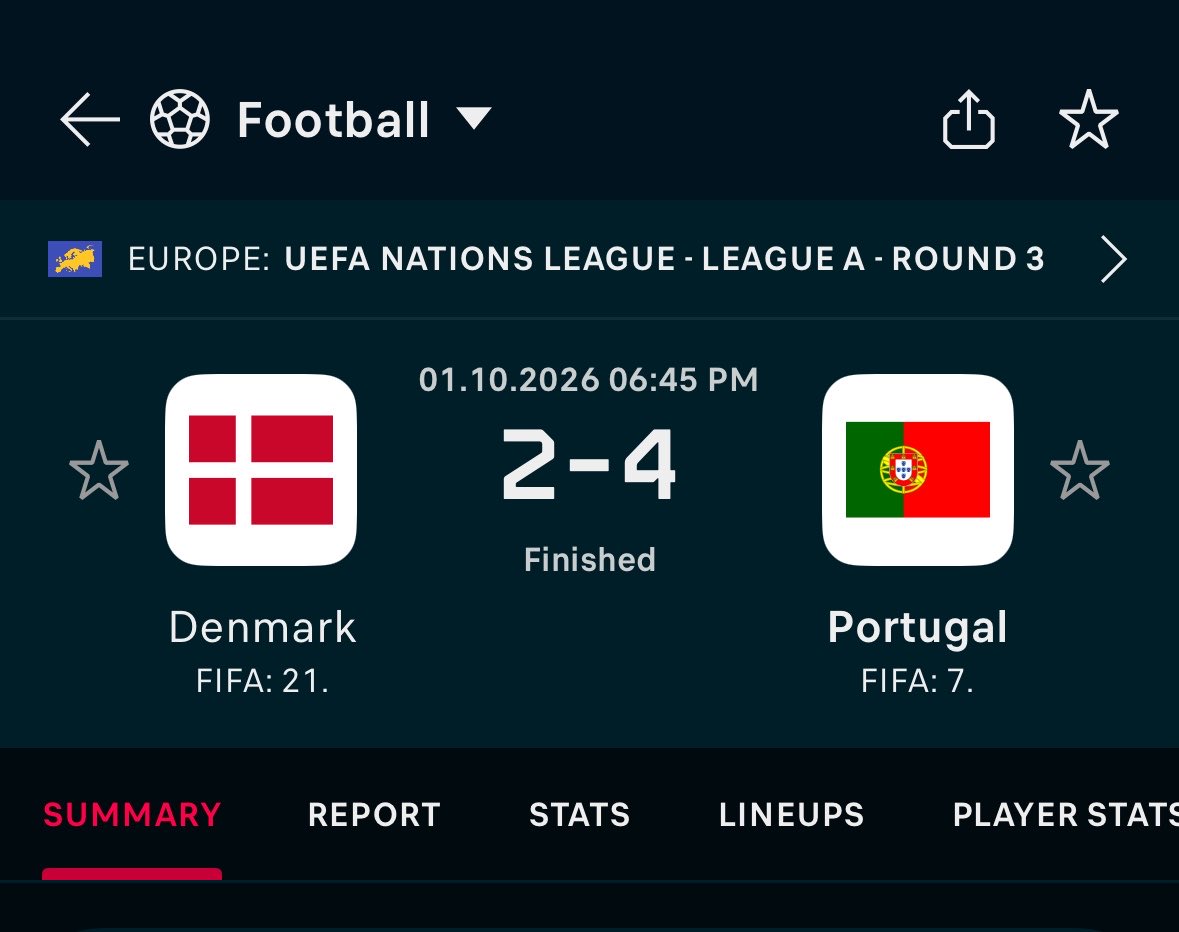Open the Denmark flag logo
The height and width of the screenshot is (932, 1179).
(x=261, y=470)
